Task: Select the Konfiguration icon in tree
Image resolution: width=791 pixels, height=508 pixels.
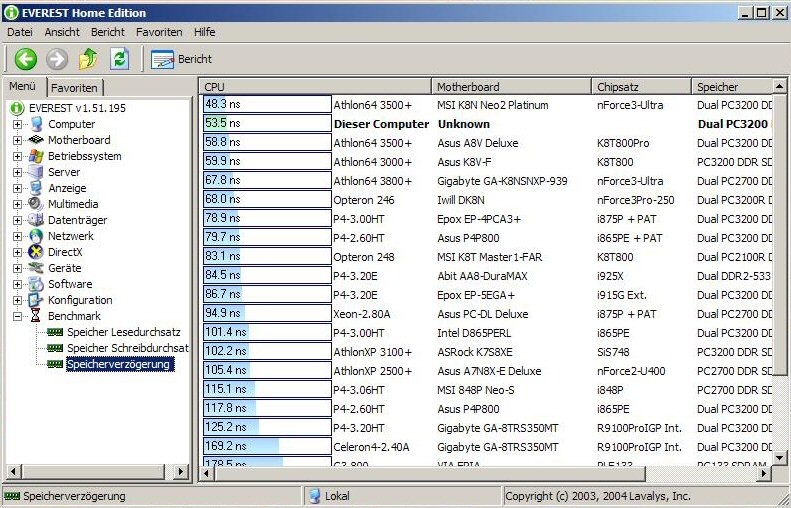Action: click(36, 300)
